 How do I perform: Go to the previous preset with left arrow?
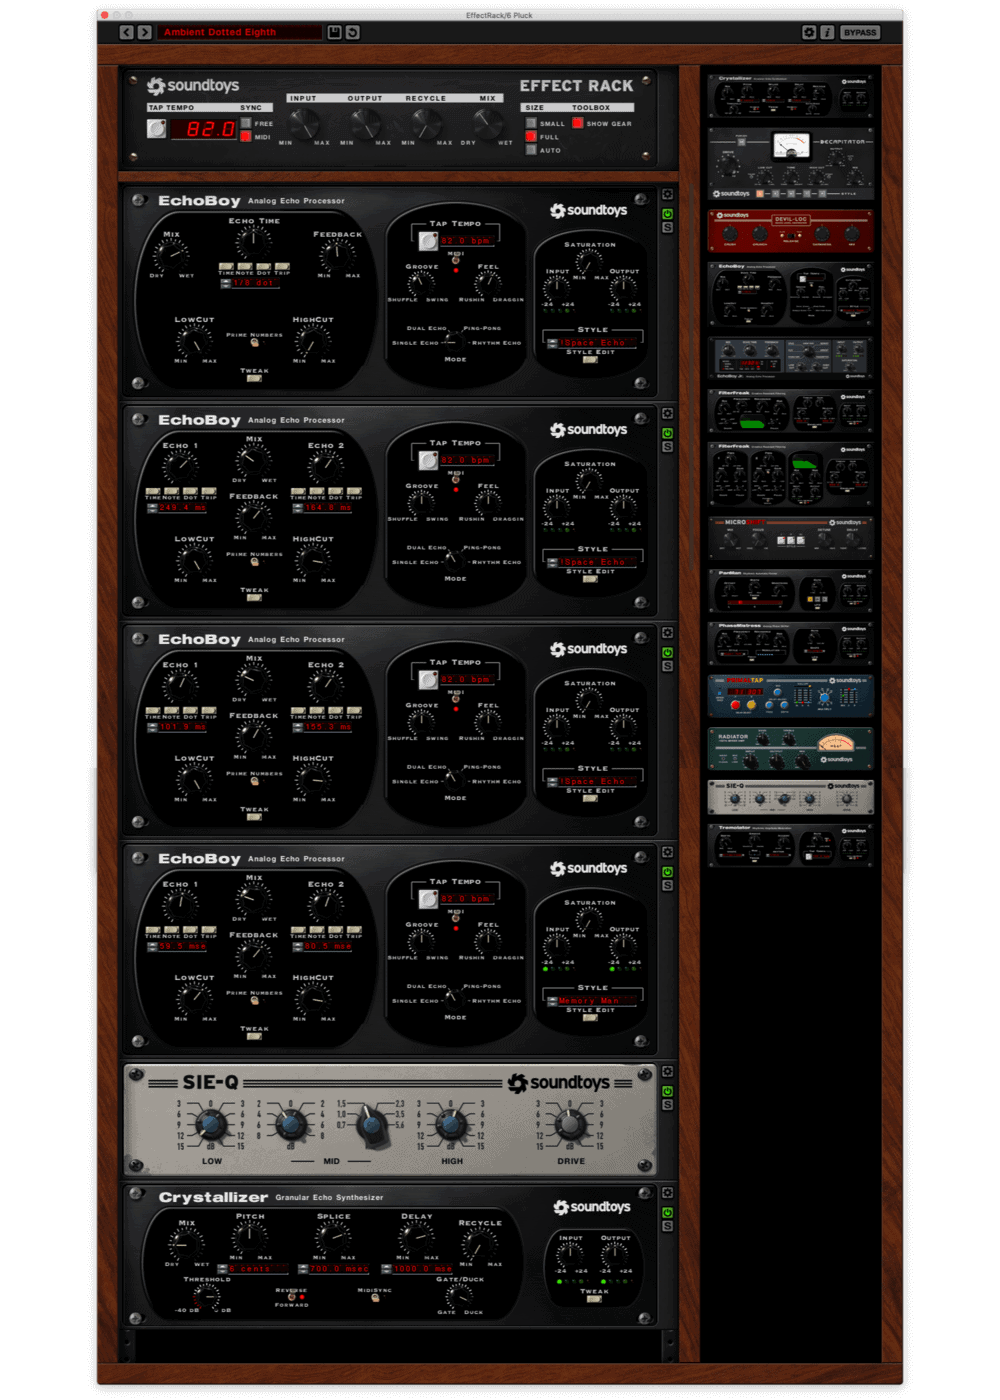[126, 32]
